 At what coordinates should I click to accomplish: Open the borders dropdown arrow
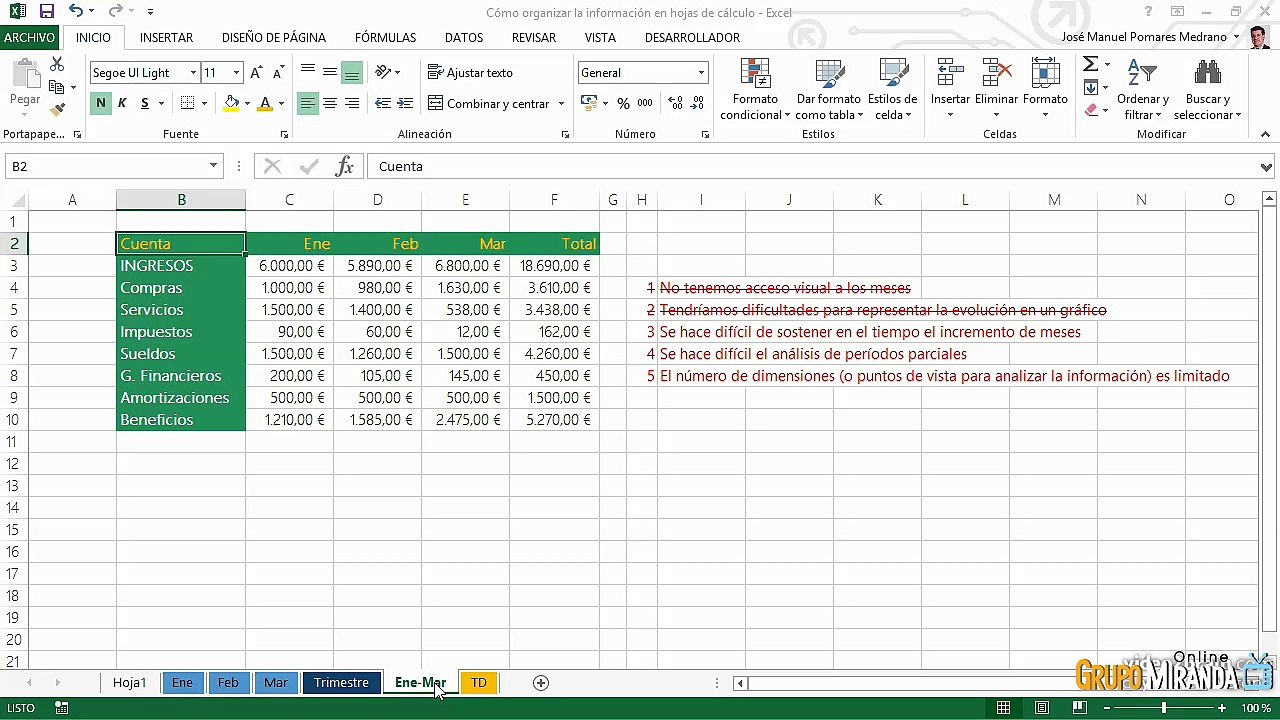tap(204, 103)
